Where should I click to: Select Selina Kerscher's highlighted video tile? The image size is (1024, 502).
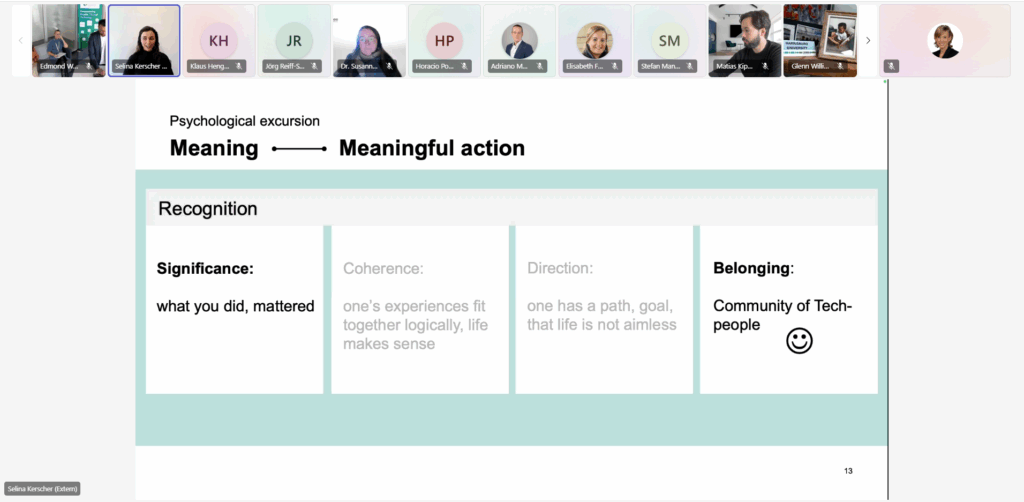144,40
